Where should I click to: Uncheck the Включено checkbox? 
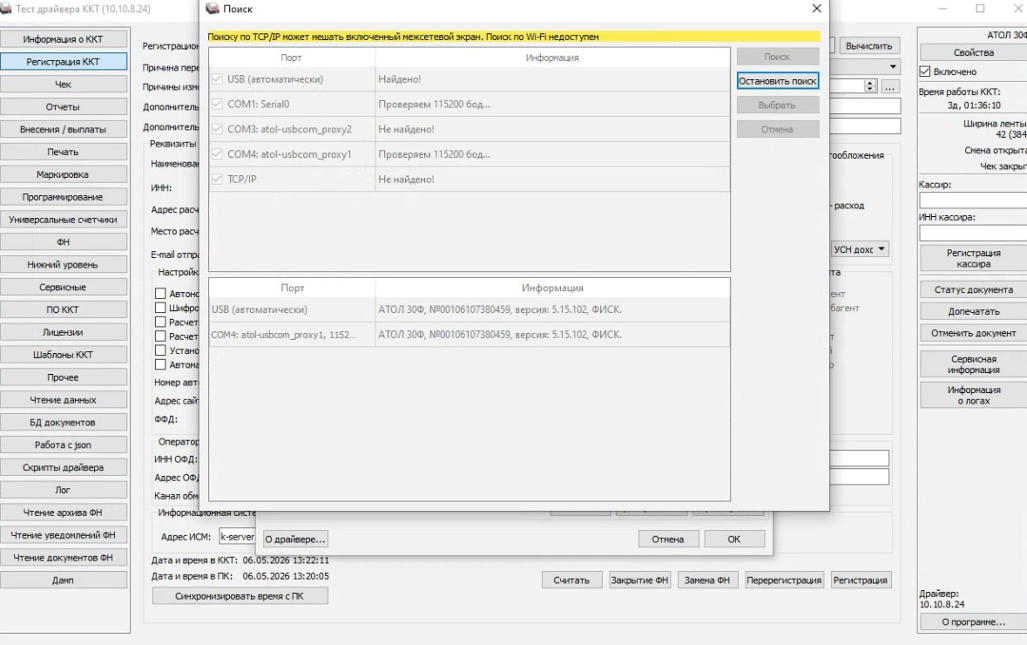tap(925, 71)
